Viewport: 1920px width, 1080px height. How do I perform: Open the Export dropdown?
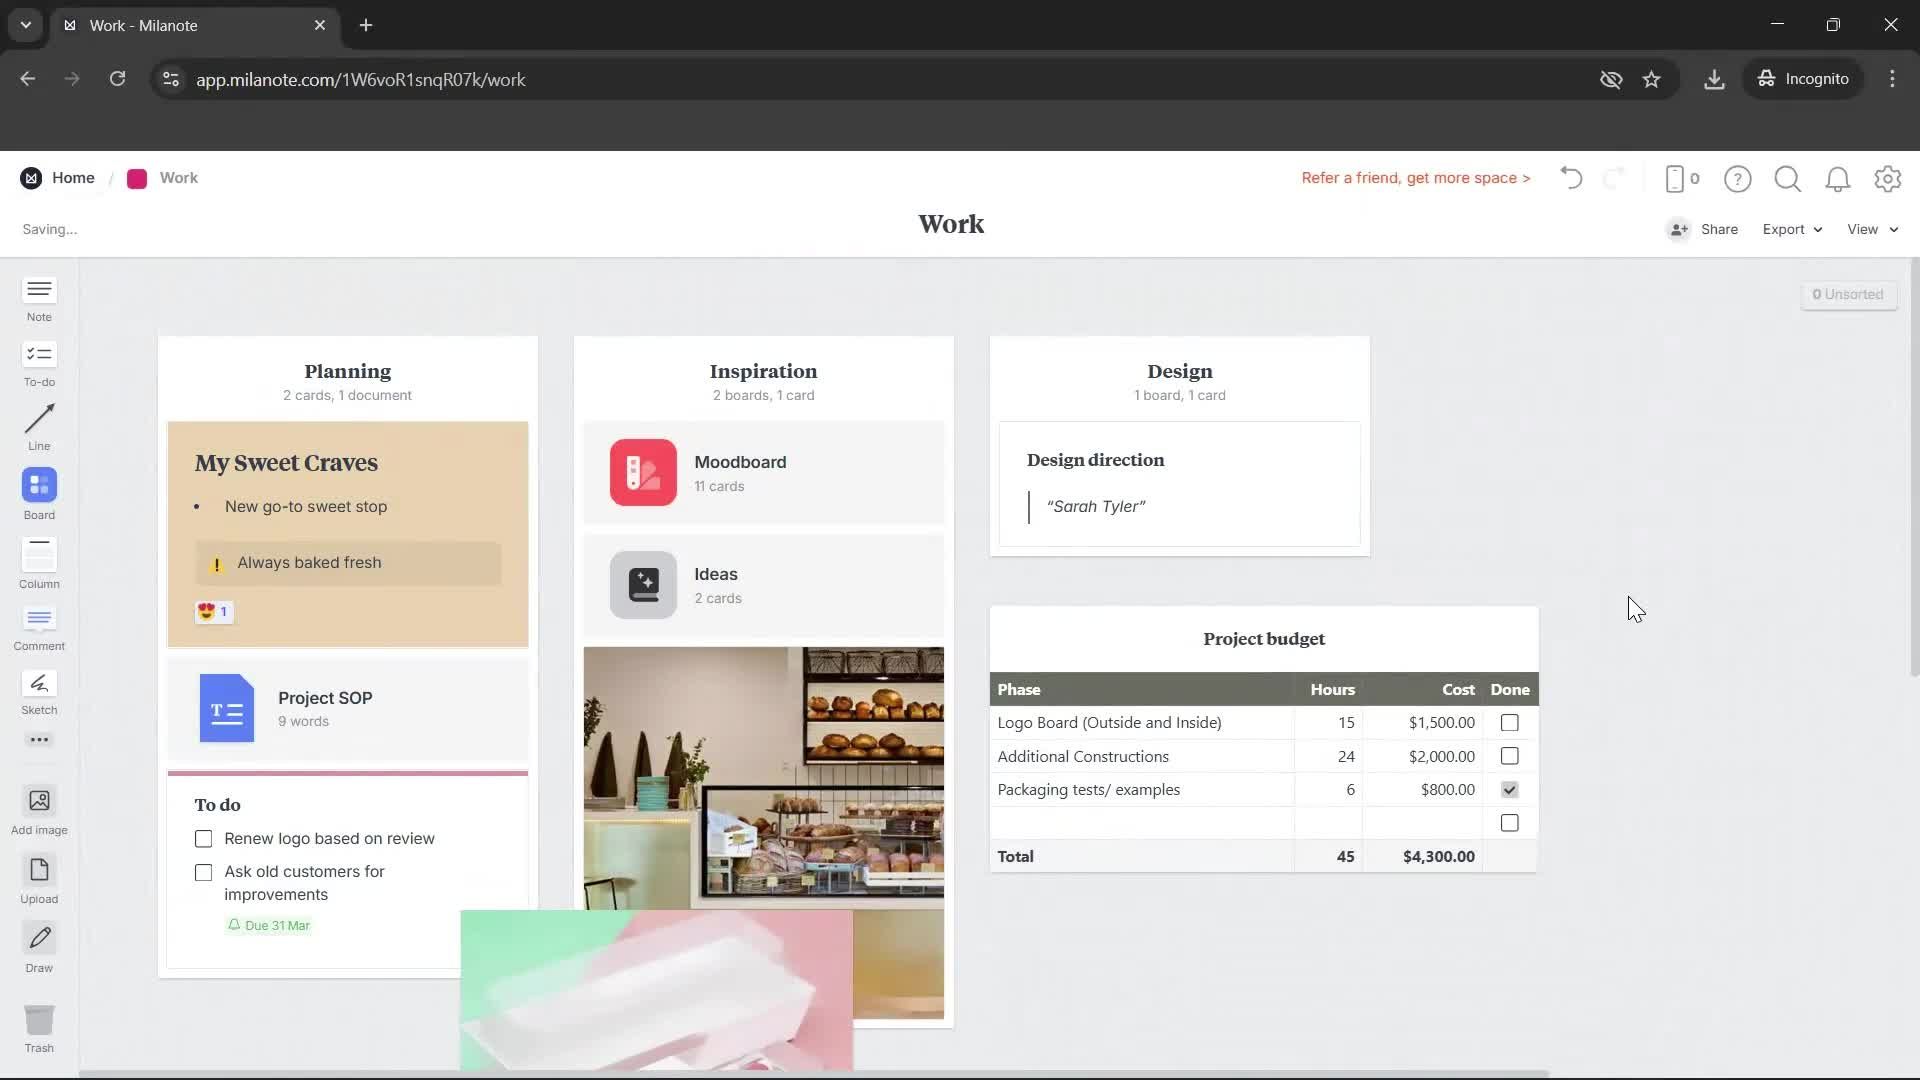click(1789, 229)
